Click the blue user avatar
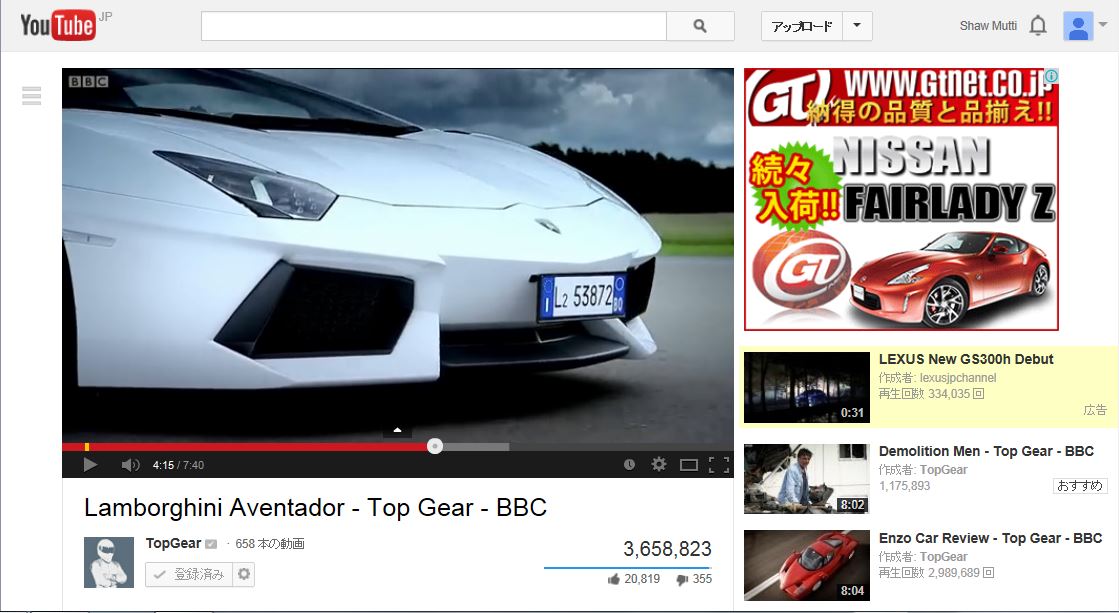This screenshot has width=1119, height=613. [x=1078, y=26]
